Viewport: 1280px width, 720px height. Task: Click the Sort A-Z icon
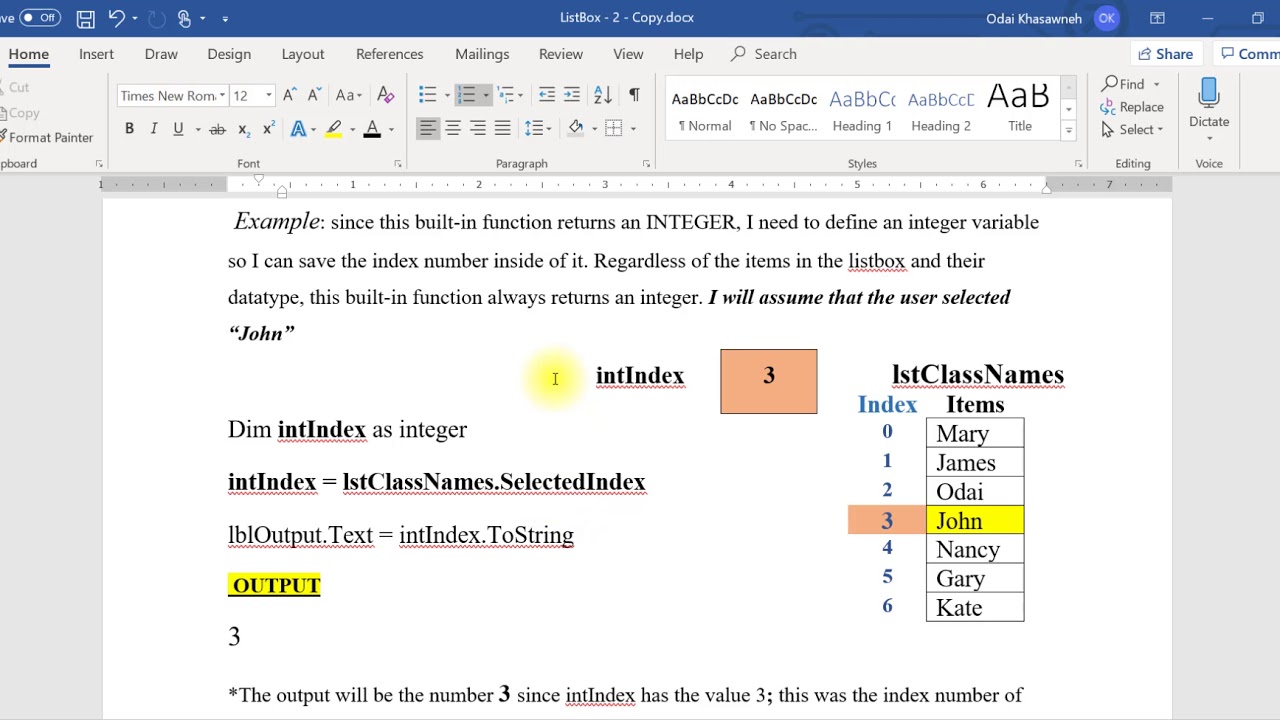coord(602,95)
